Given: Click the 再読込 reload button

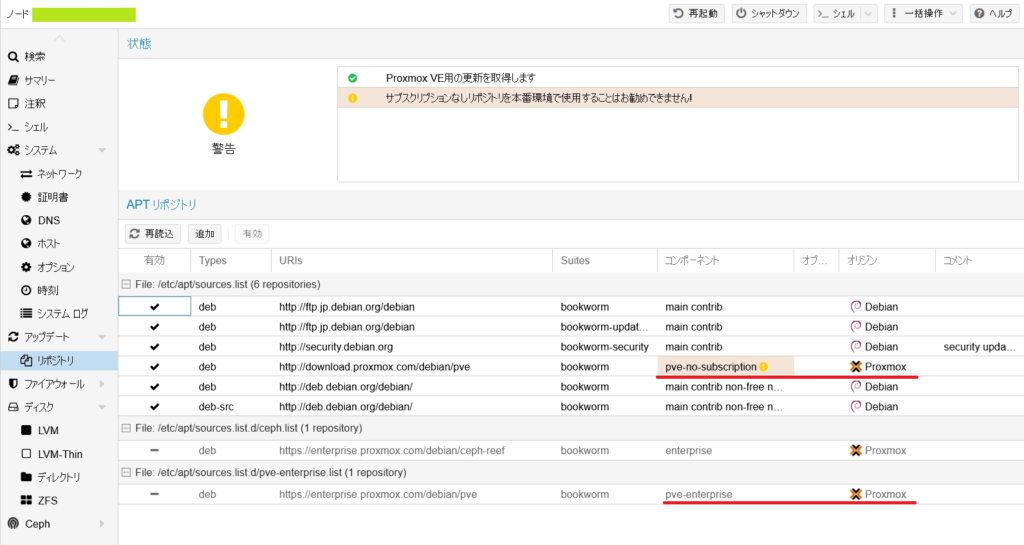Looking at the screenshot, I should pos(153,233).
